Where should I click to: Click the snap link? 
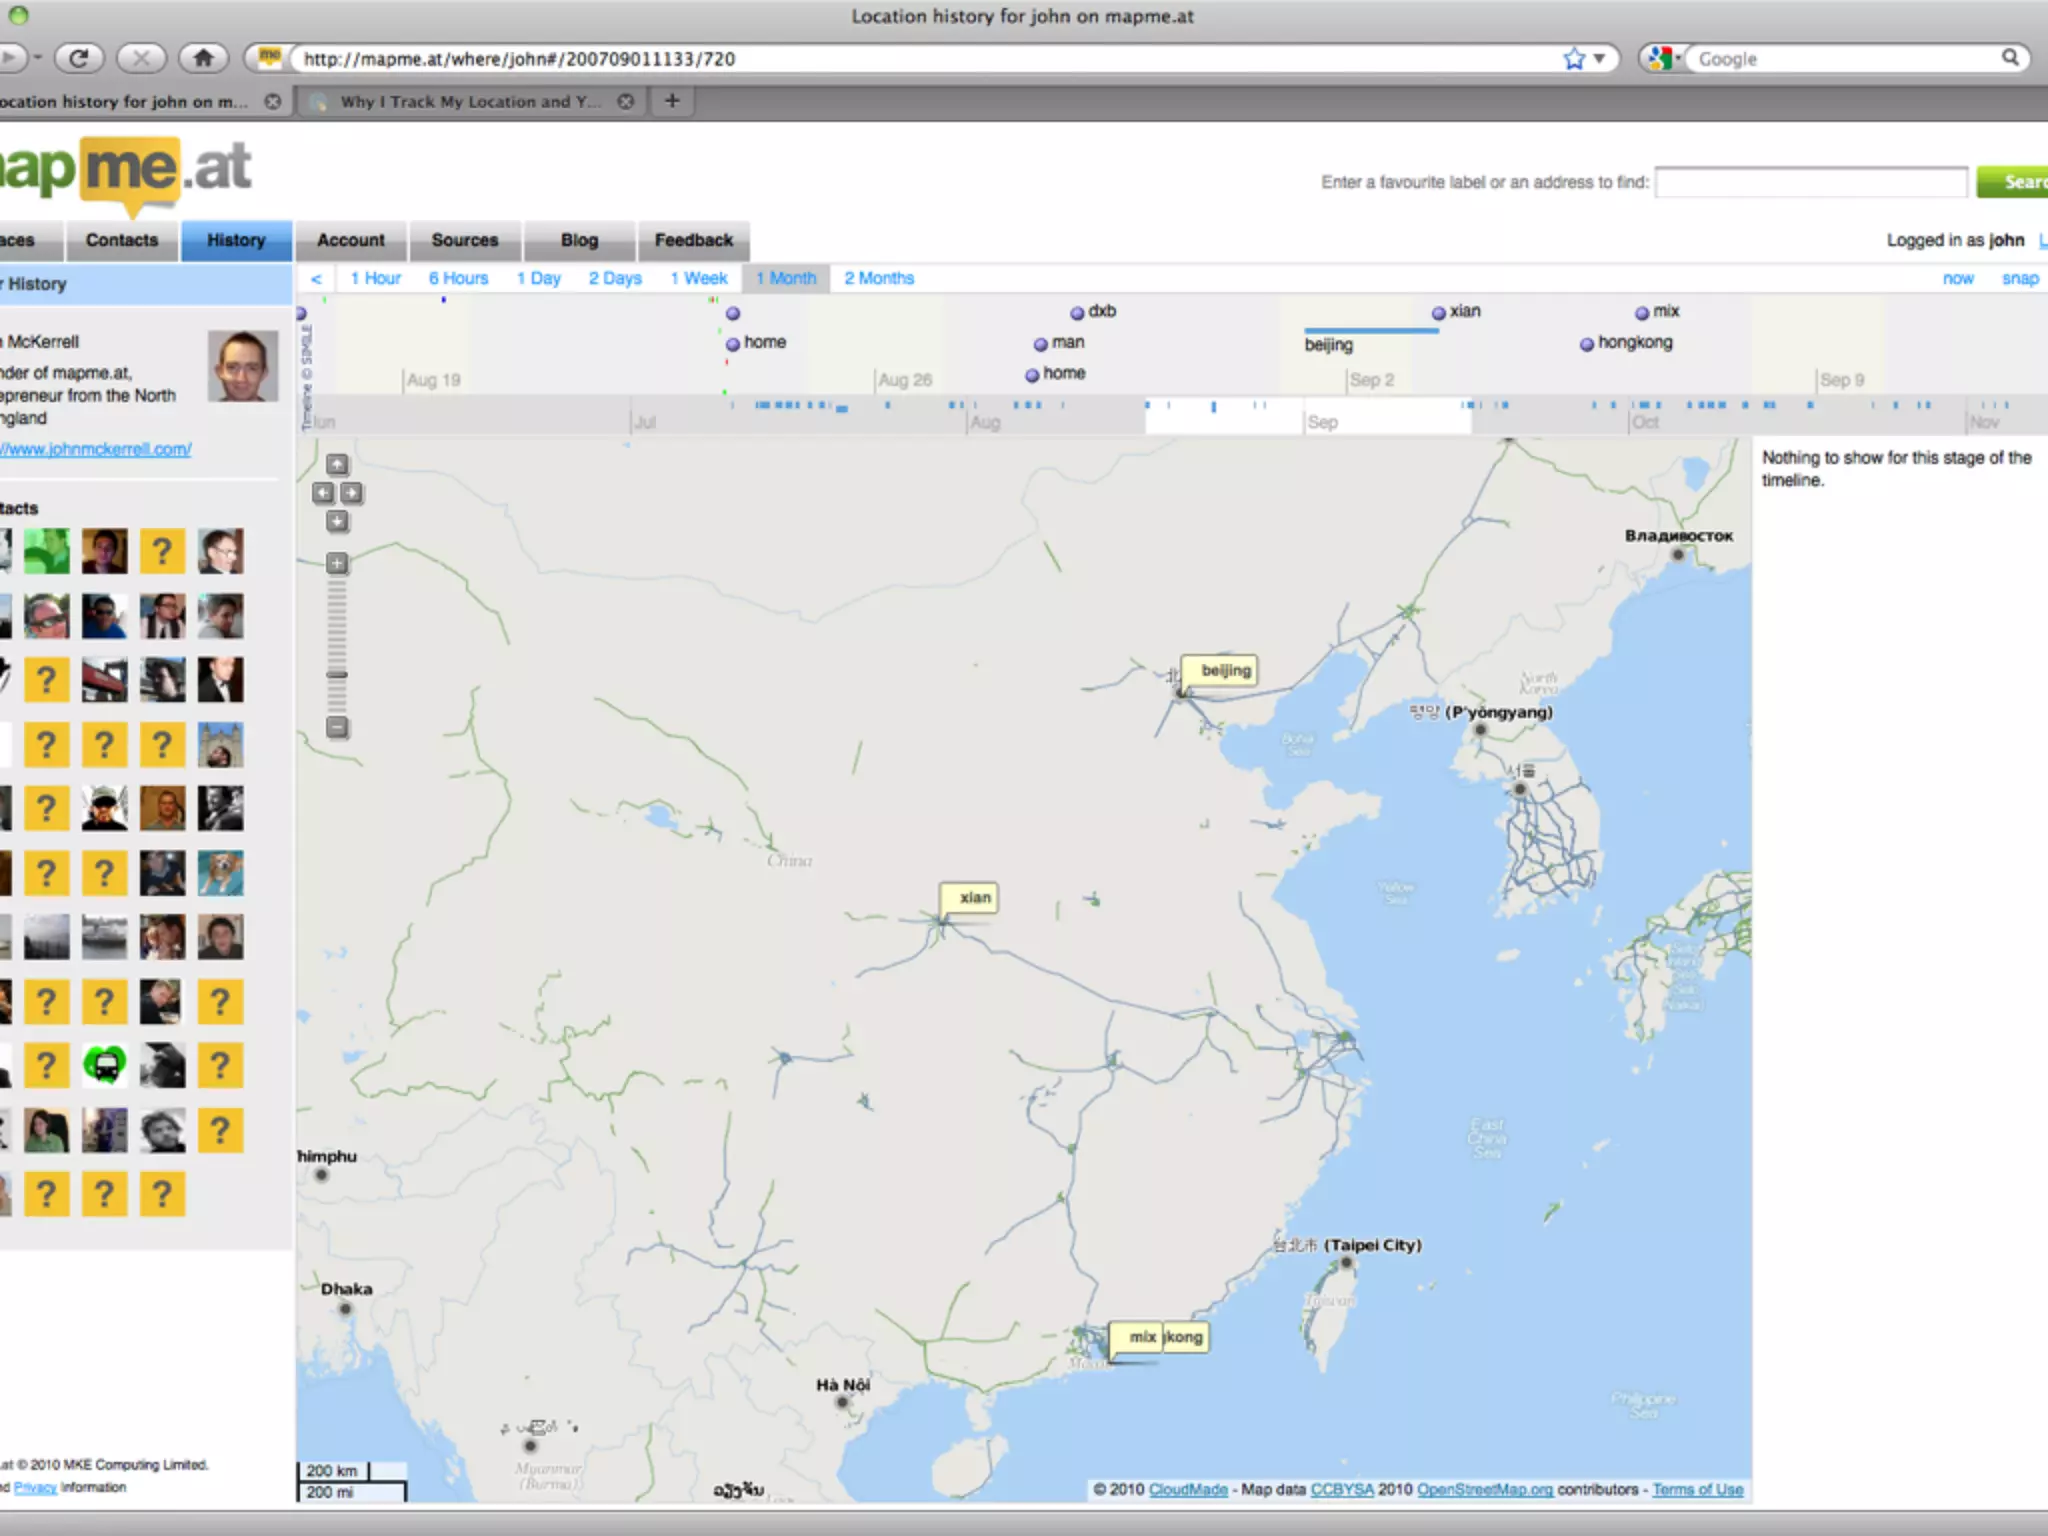(x=2020, y=279)
